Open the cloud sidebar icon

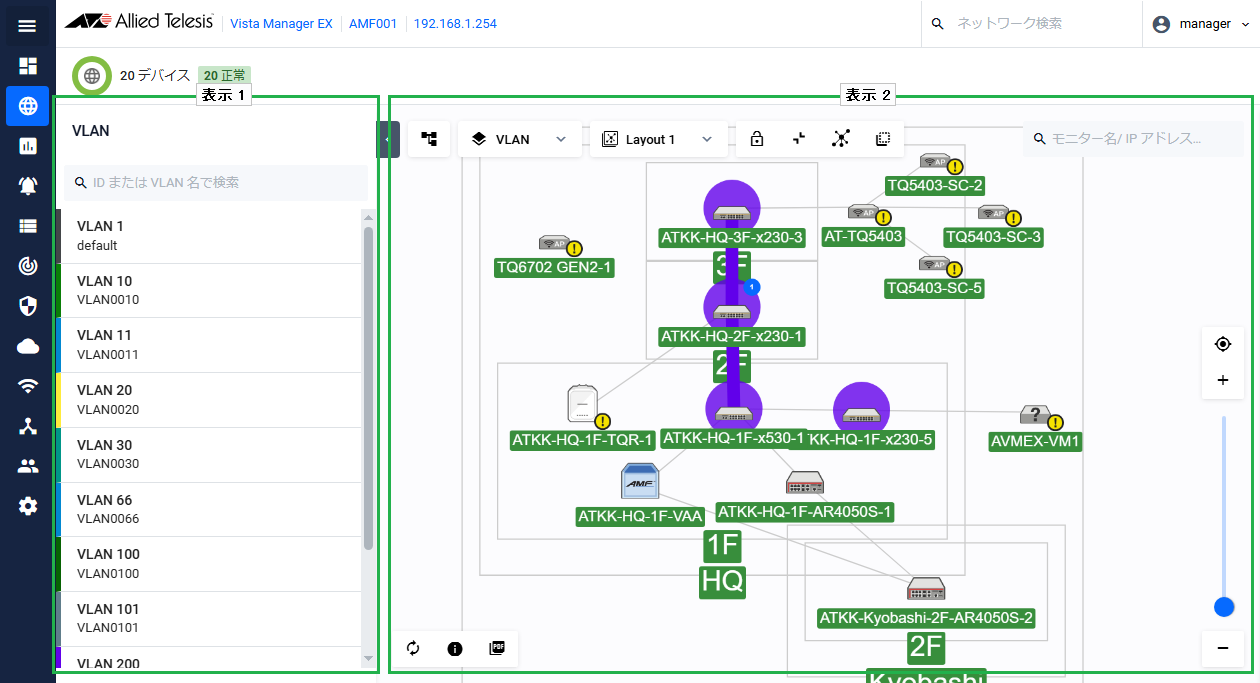tap(27, 346)
